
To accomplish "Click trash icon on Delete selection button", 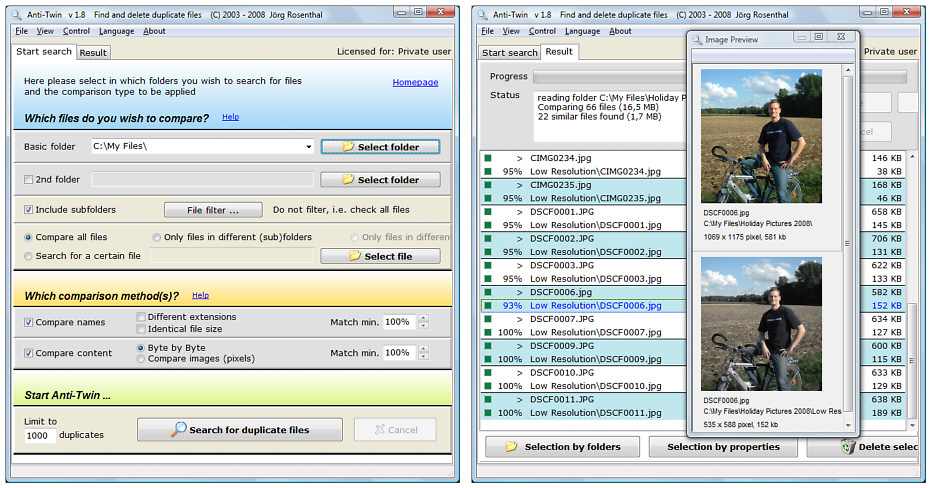I will pyautogui.click(x=848, y=446).
